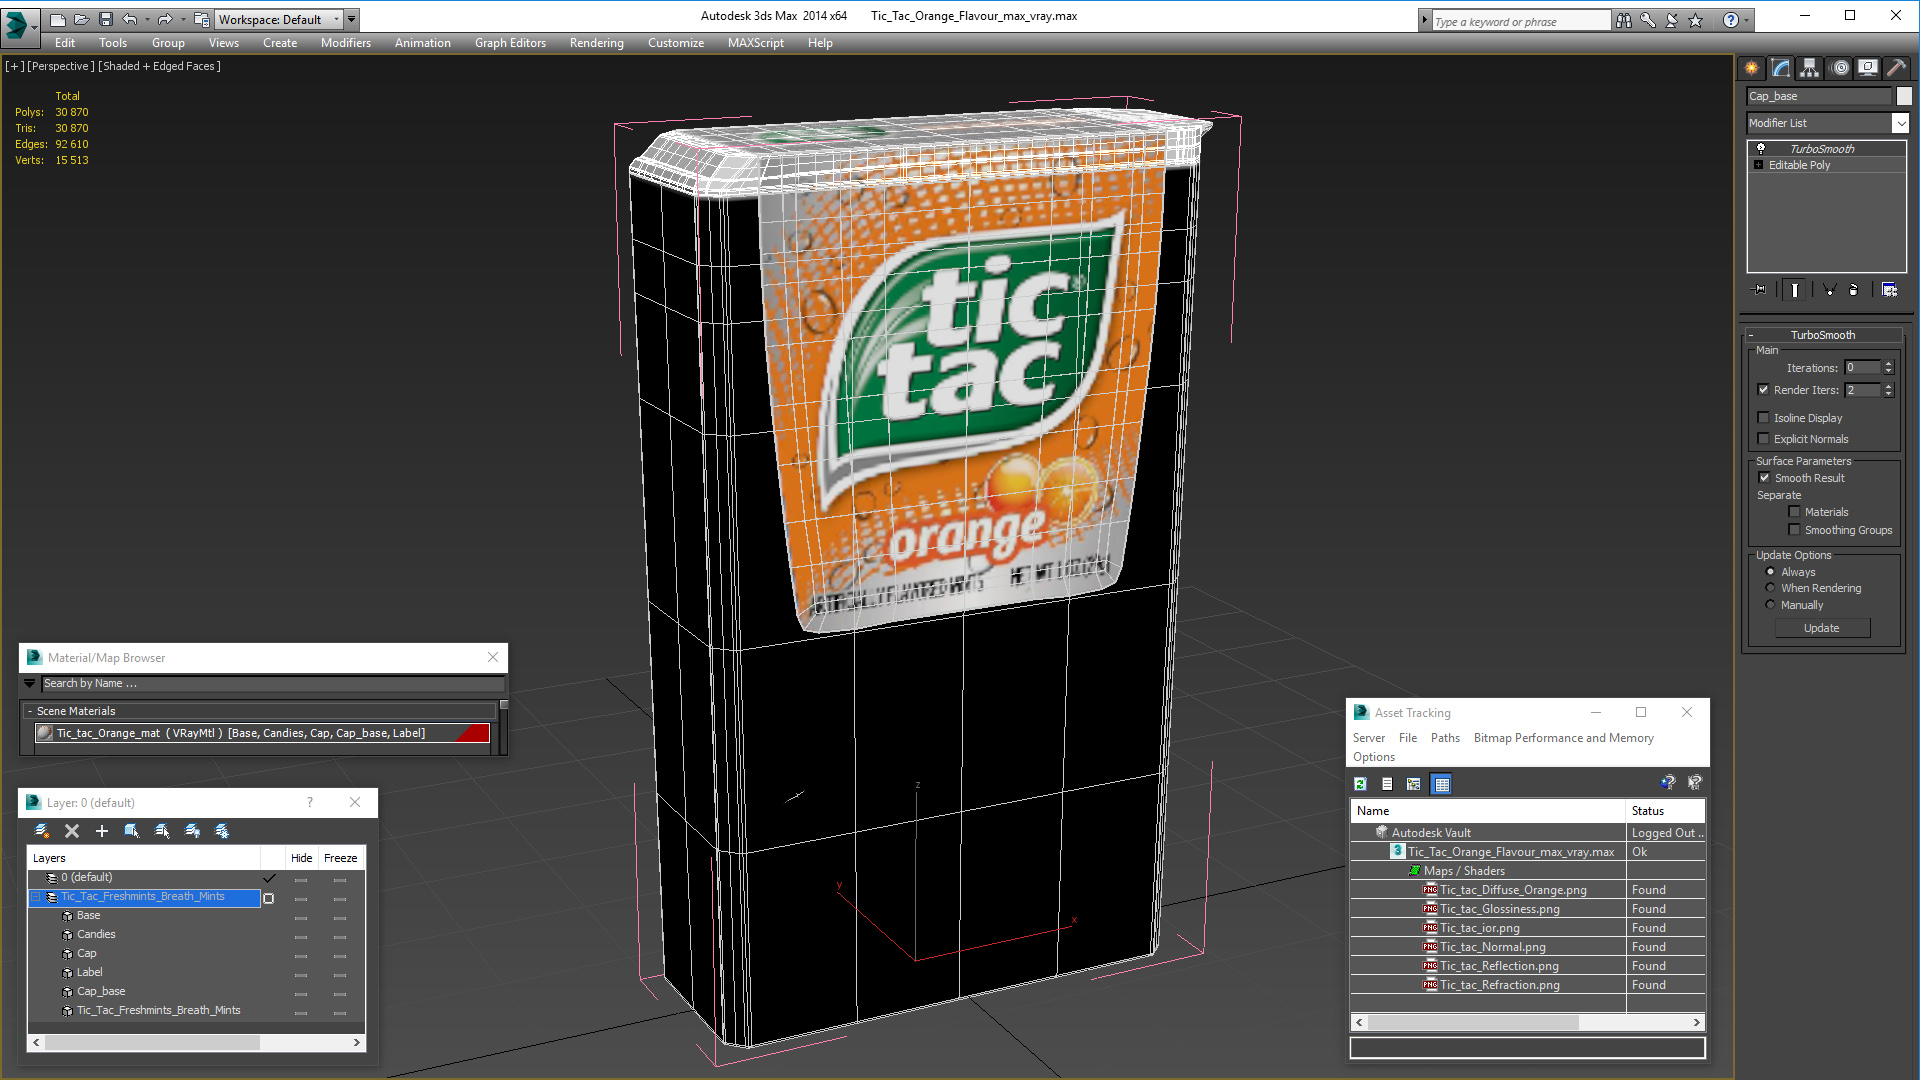Open Undo history dropdown arrow
This screenshot has width=1920, height=1080.
pos(147,19)
